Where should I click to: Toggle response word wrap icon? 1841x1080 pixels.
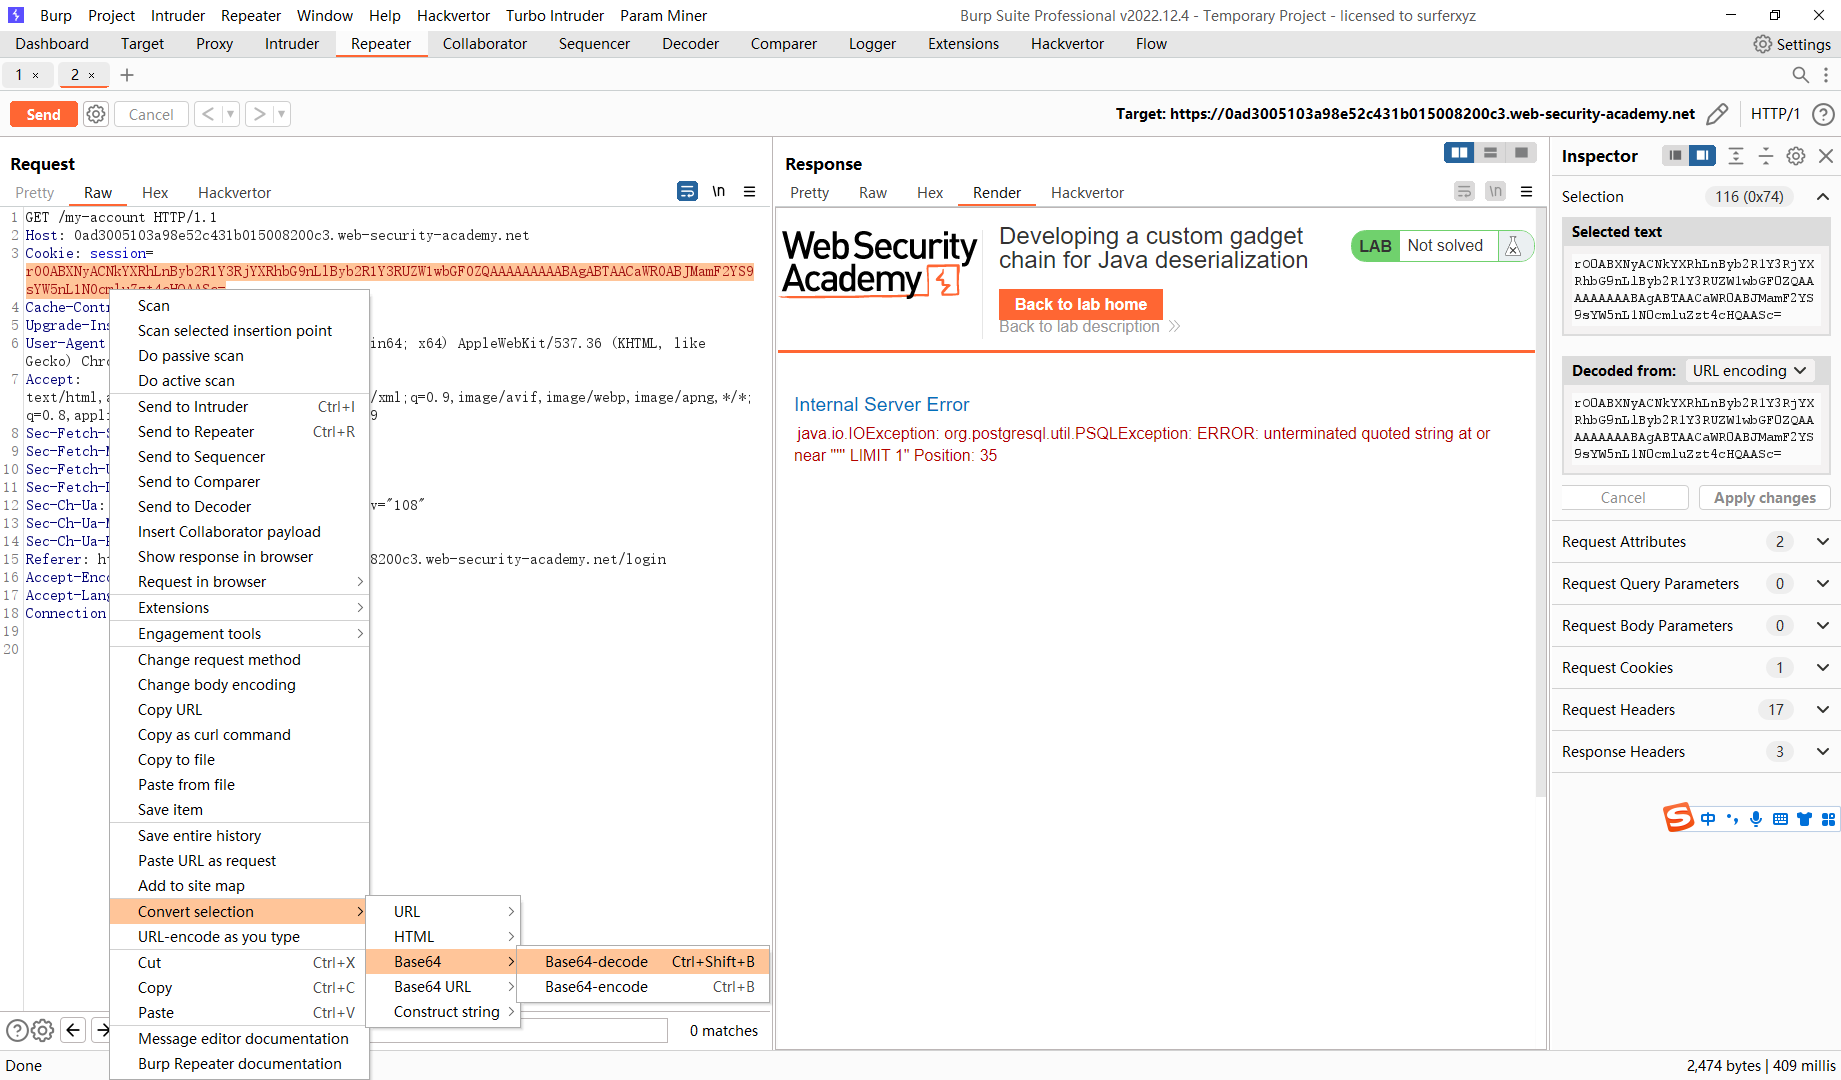point(1464,191)
